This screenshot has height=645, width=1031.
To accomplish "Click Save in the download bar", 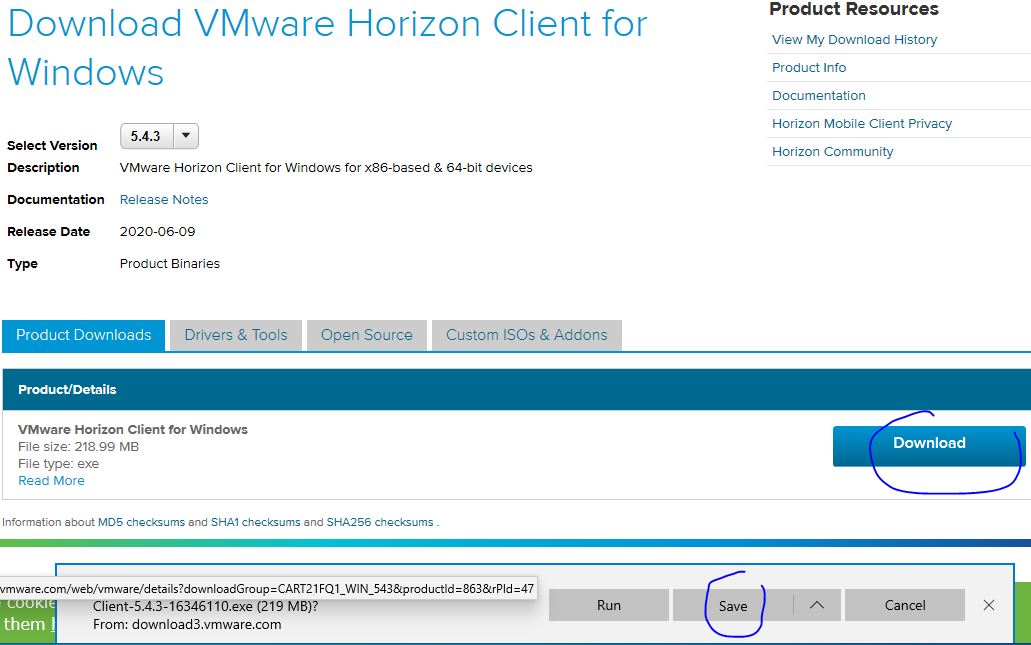I will click(732, 605).
